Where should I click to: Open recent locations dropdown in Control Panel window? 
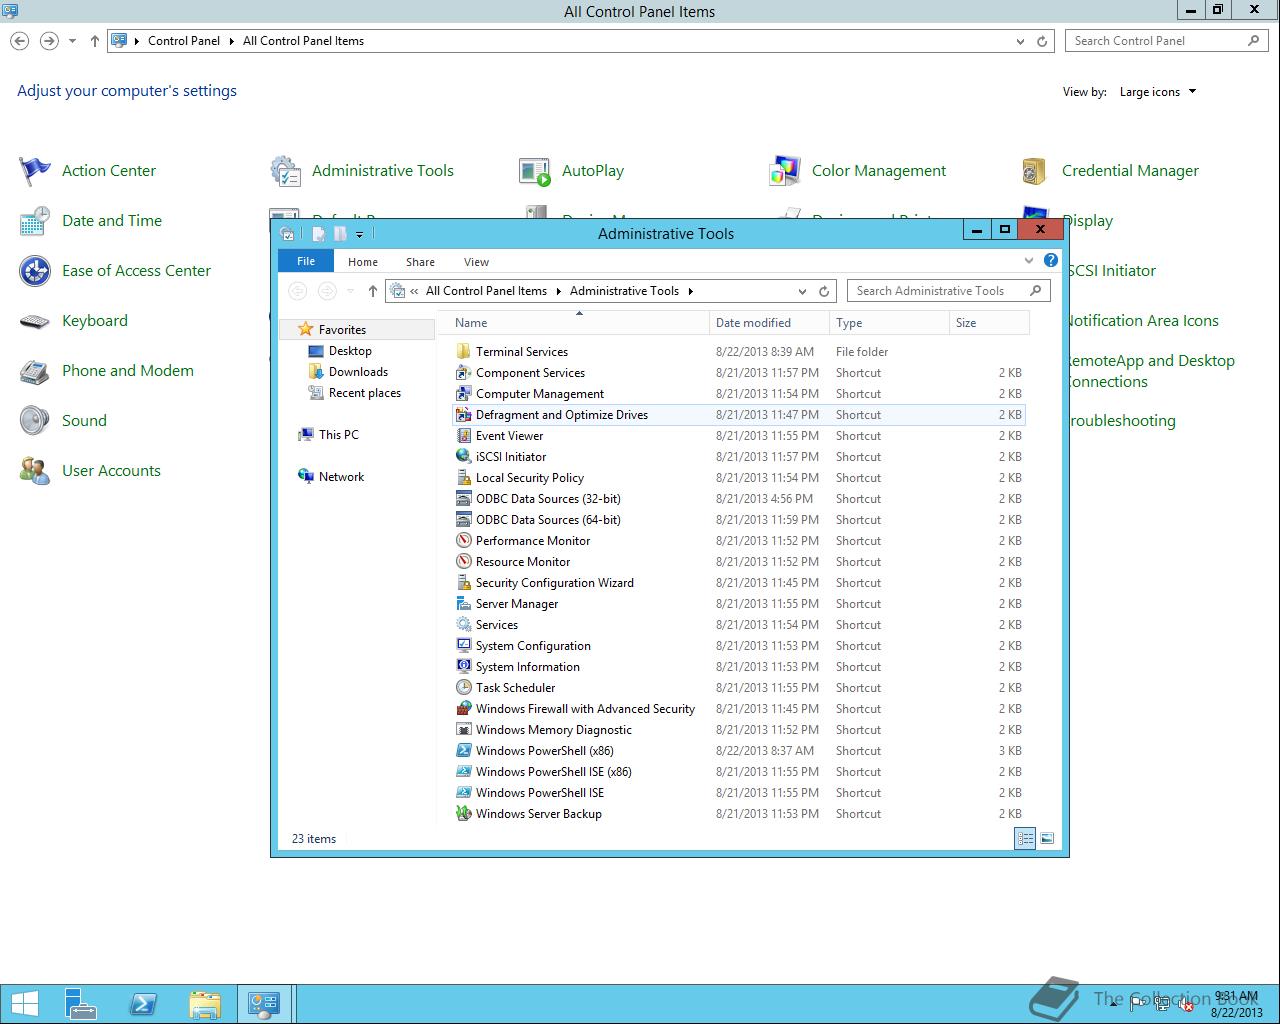[x=72, y=41]
